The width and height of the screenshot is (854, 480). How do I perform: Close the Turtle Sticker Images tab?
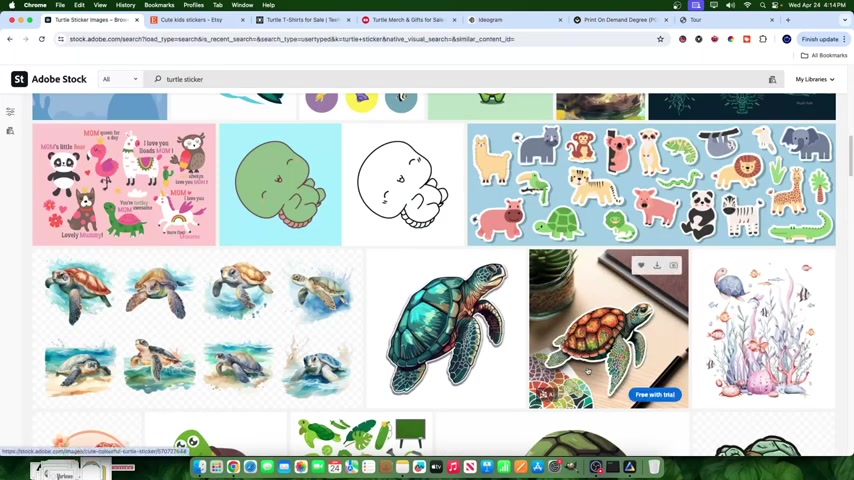[x=137, y=20]
